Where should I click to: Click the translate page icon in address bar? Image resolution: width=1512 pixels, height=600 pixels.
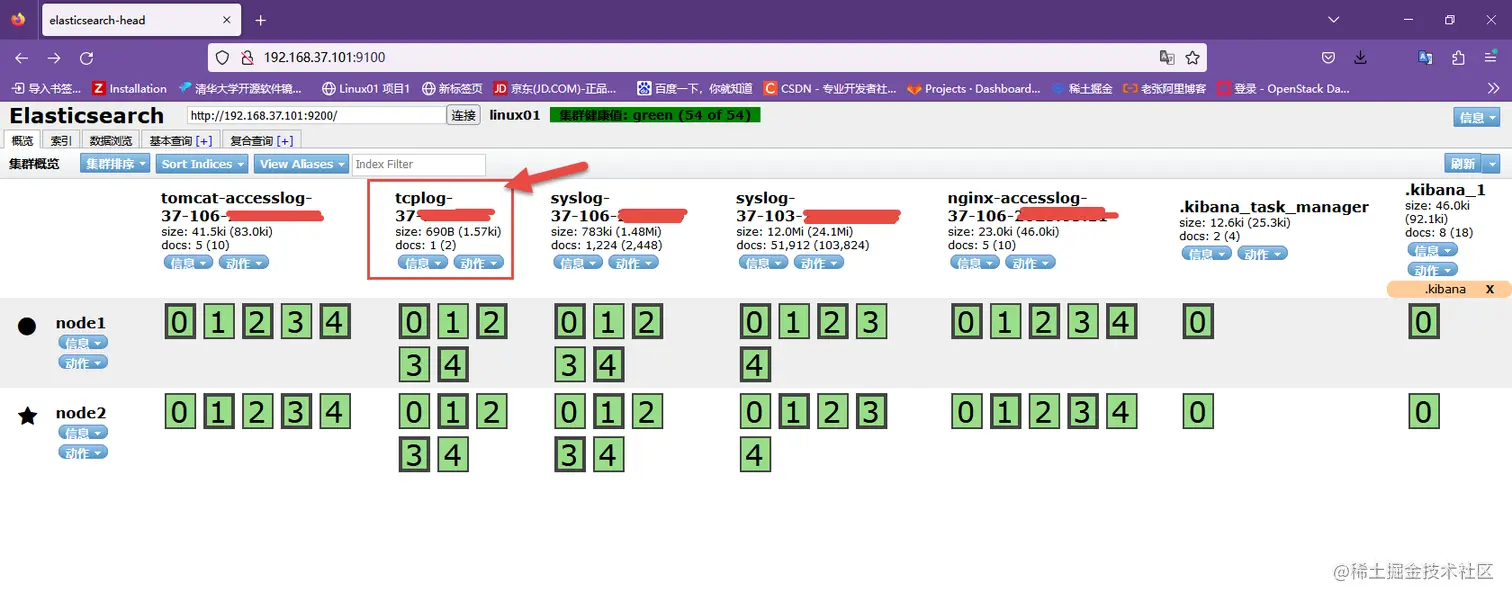(1166, 58)
